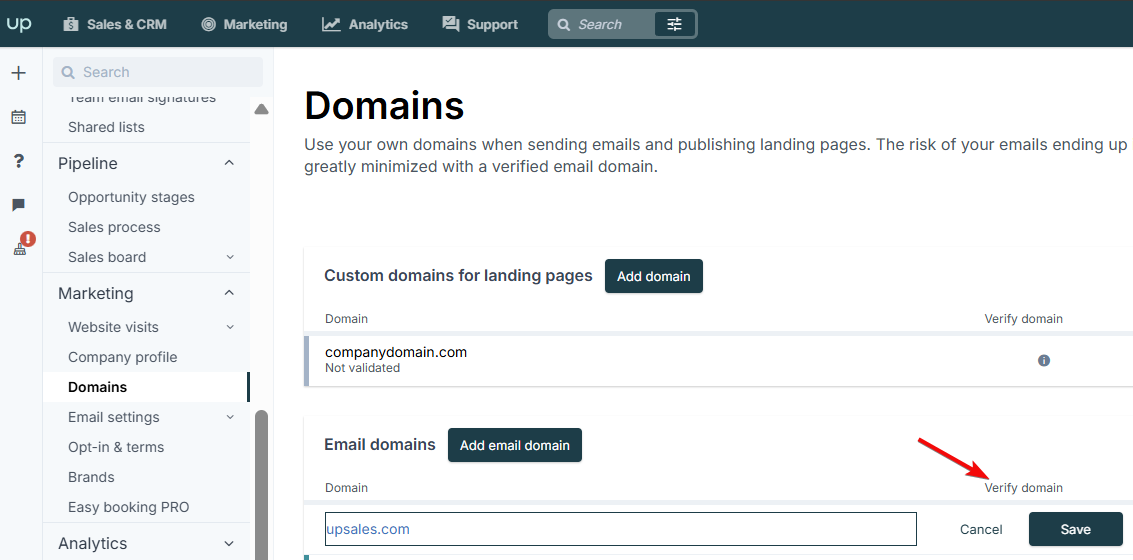Click the Email domains 'Verify domain' column header

(x=1023, y=488)
